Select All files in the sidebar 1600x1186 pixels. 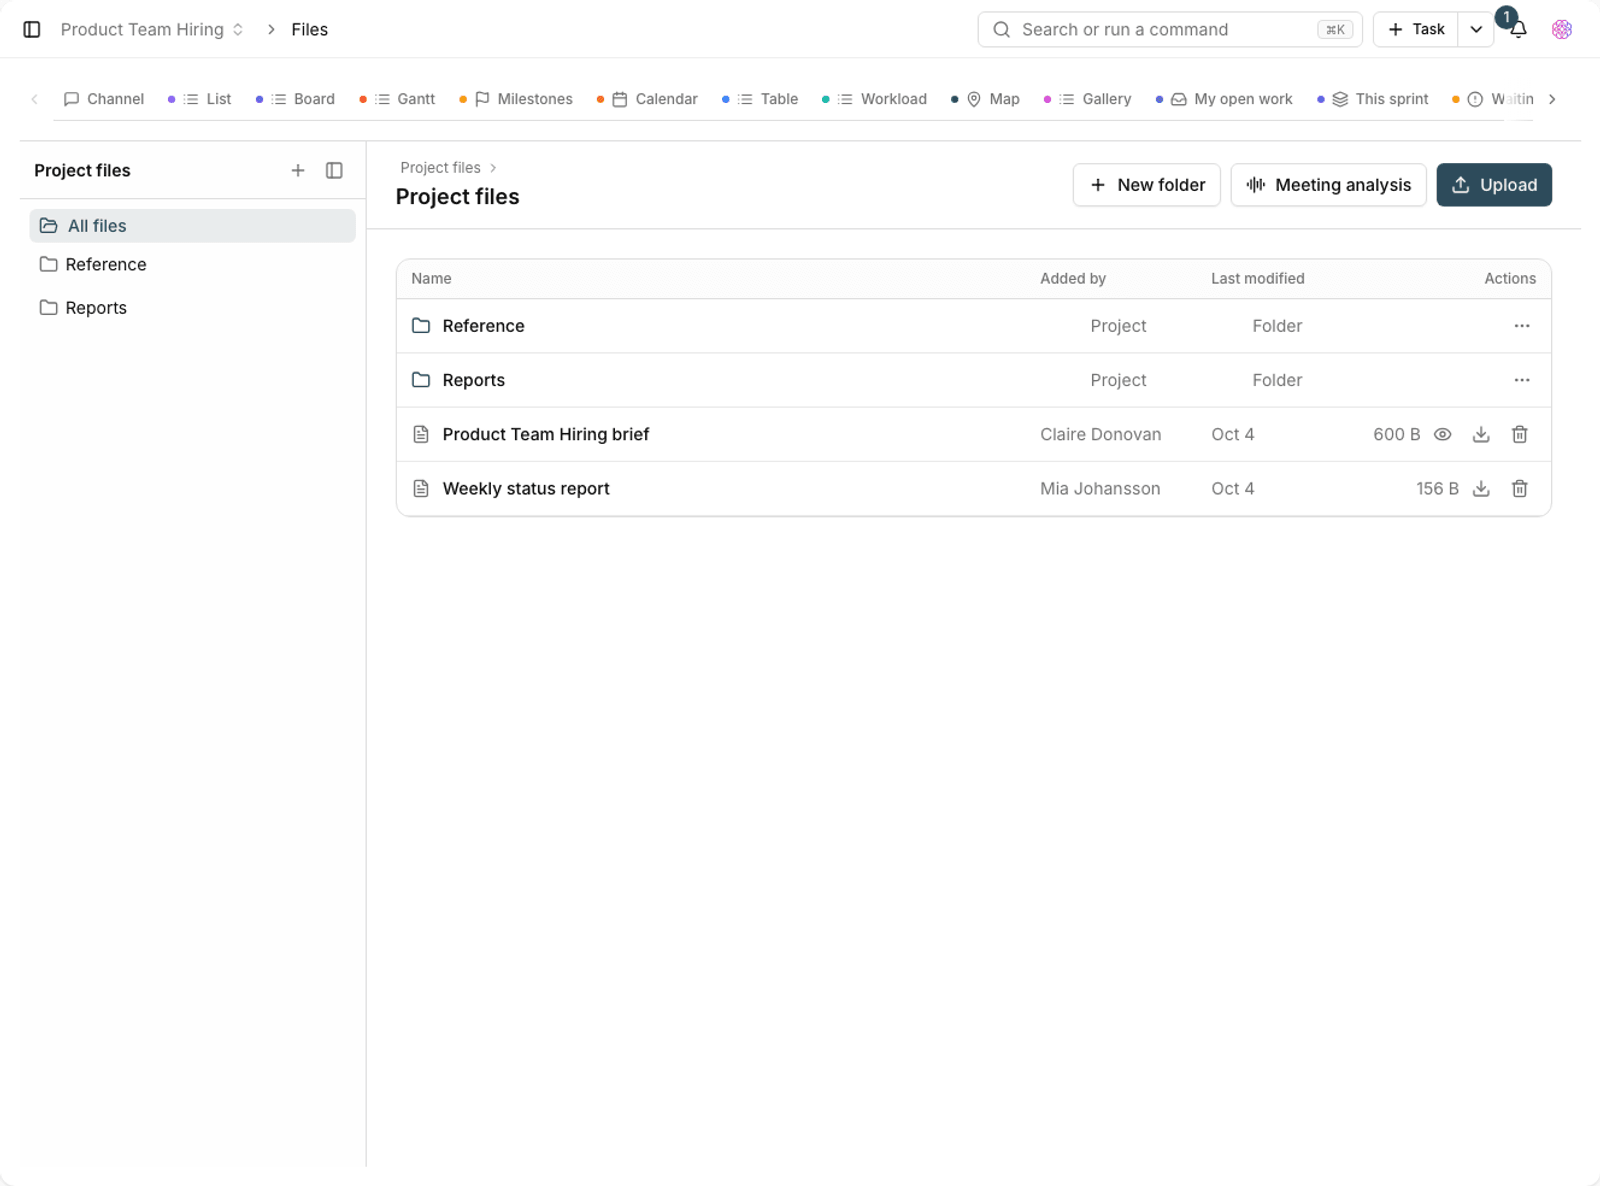click(x=193, y=226)
